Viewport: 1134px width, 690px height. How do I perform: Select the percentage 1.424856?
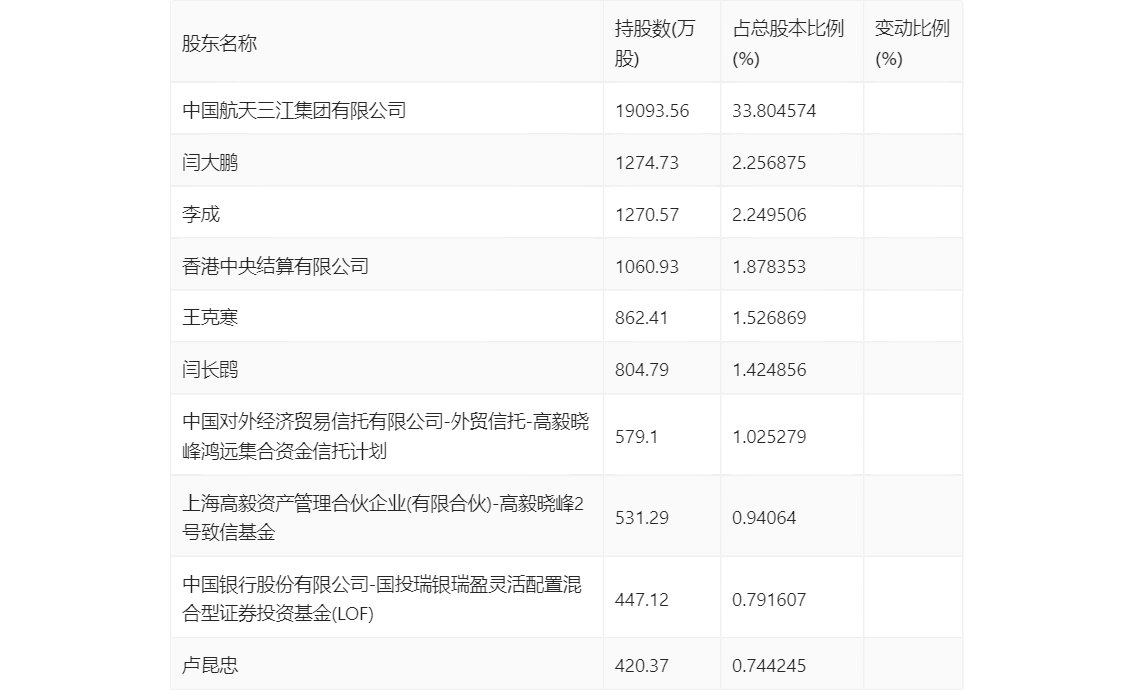769,370
